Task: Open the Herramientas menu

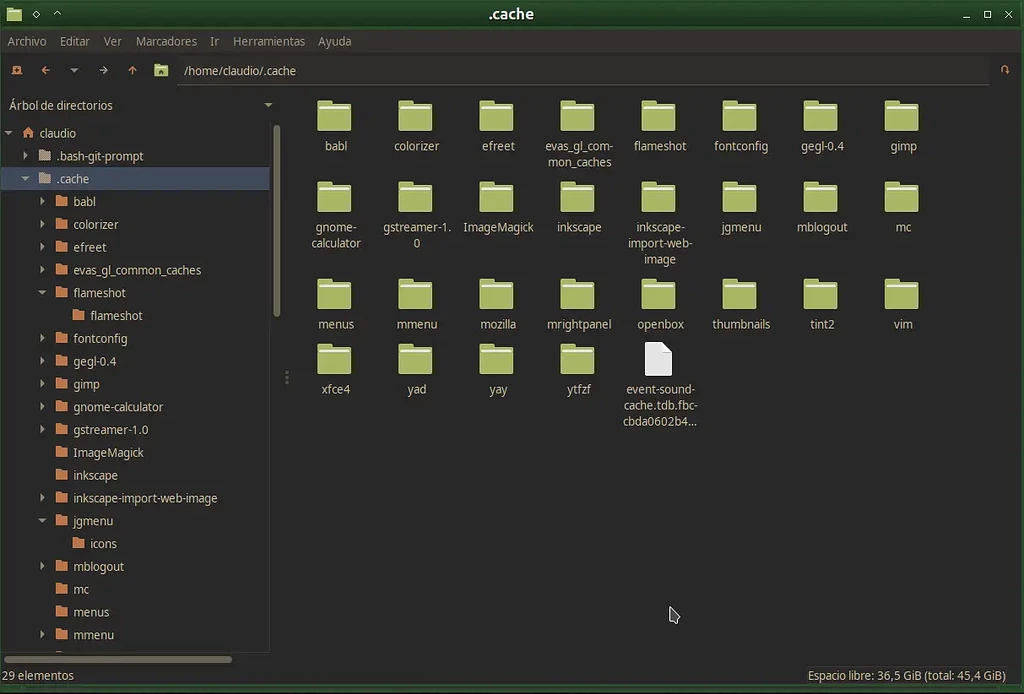Action: (x=268, y=41)
